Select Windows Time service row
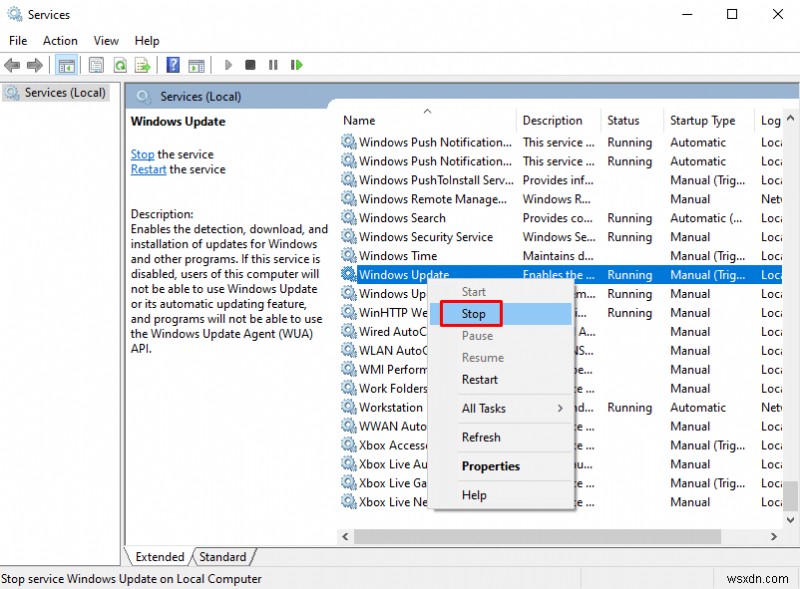800x589 pixels. tap(561, 256)
